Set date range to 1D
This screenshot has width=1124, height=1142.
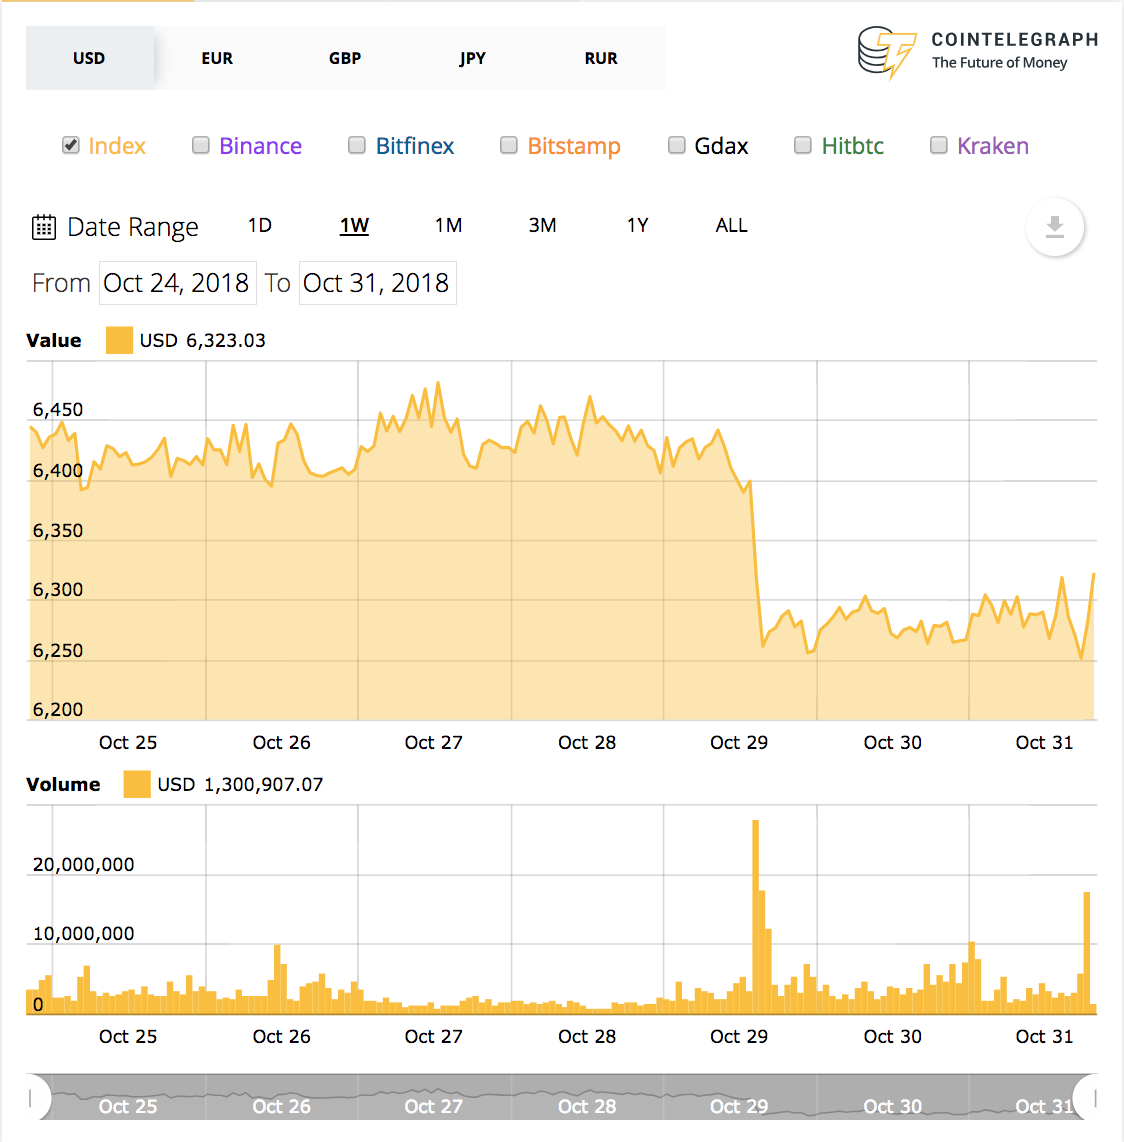coord(259,226)
